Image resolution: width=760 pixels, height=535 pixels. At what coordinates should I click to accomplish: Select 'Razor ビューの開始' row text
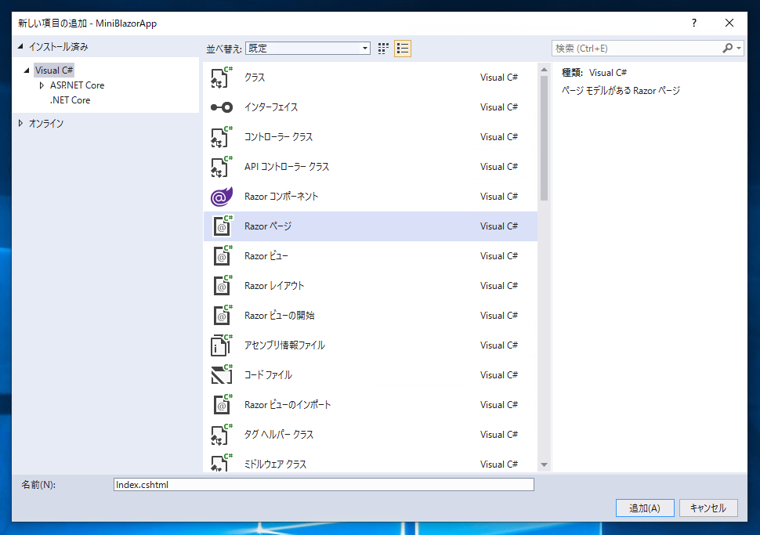pyautogui.click(x=279, y=315)
